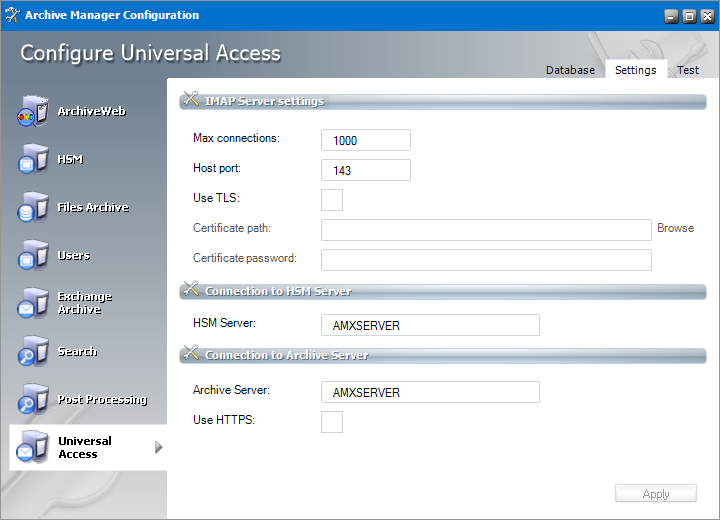Screen dimensions: 720x520
Task: Open the ArchiveWeb sidebar icon
Action: [x=32, y=112]
